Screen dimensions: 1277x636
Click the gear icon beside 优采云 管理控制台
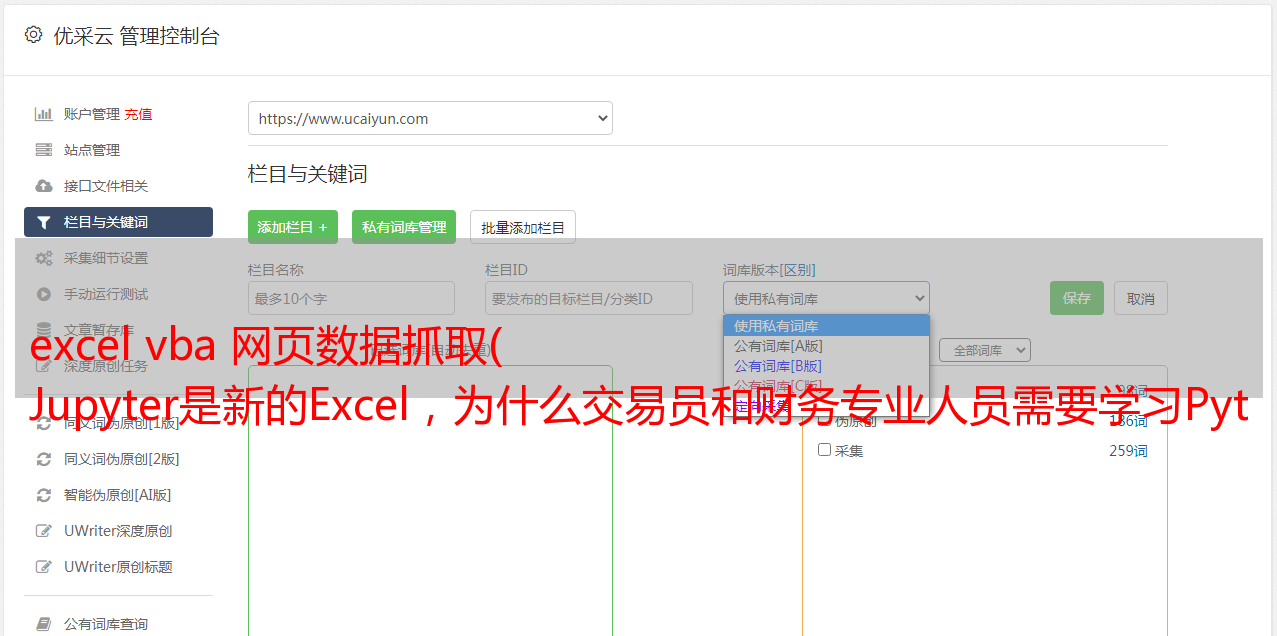tap(33, 35)
